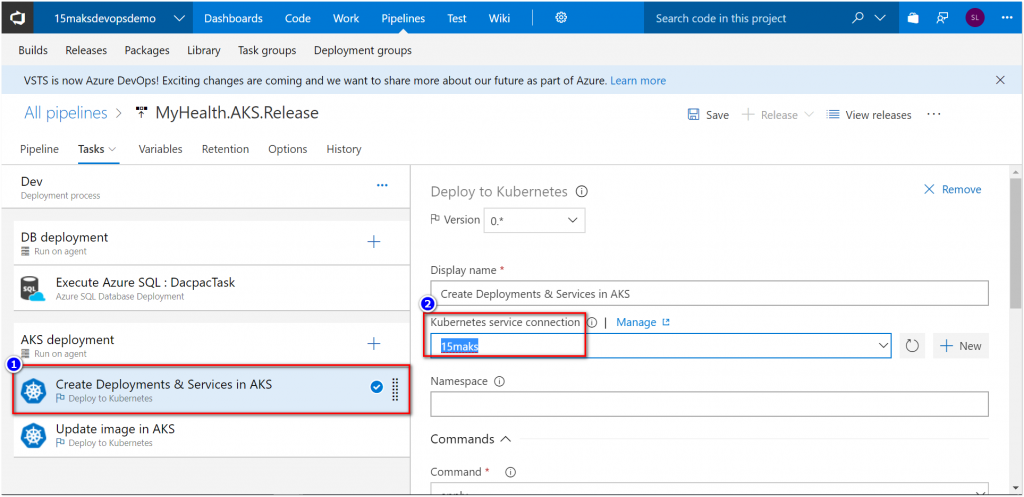Screen dimensions: 1024x497
Task: Focus the Namespace input field
Action: click(709, 404)
